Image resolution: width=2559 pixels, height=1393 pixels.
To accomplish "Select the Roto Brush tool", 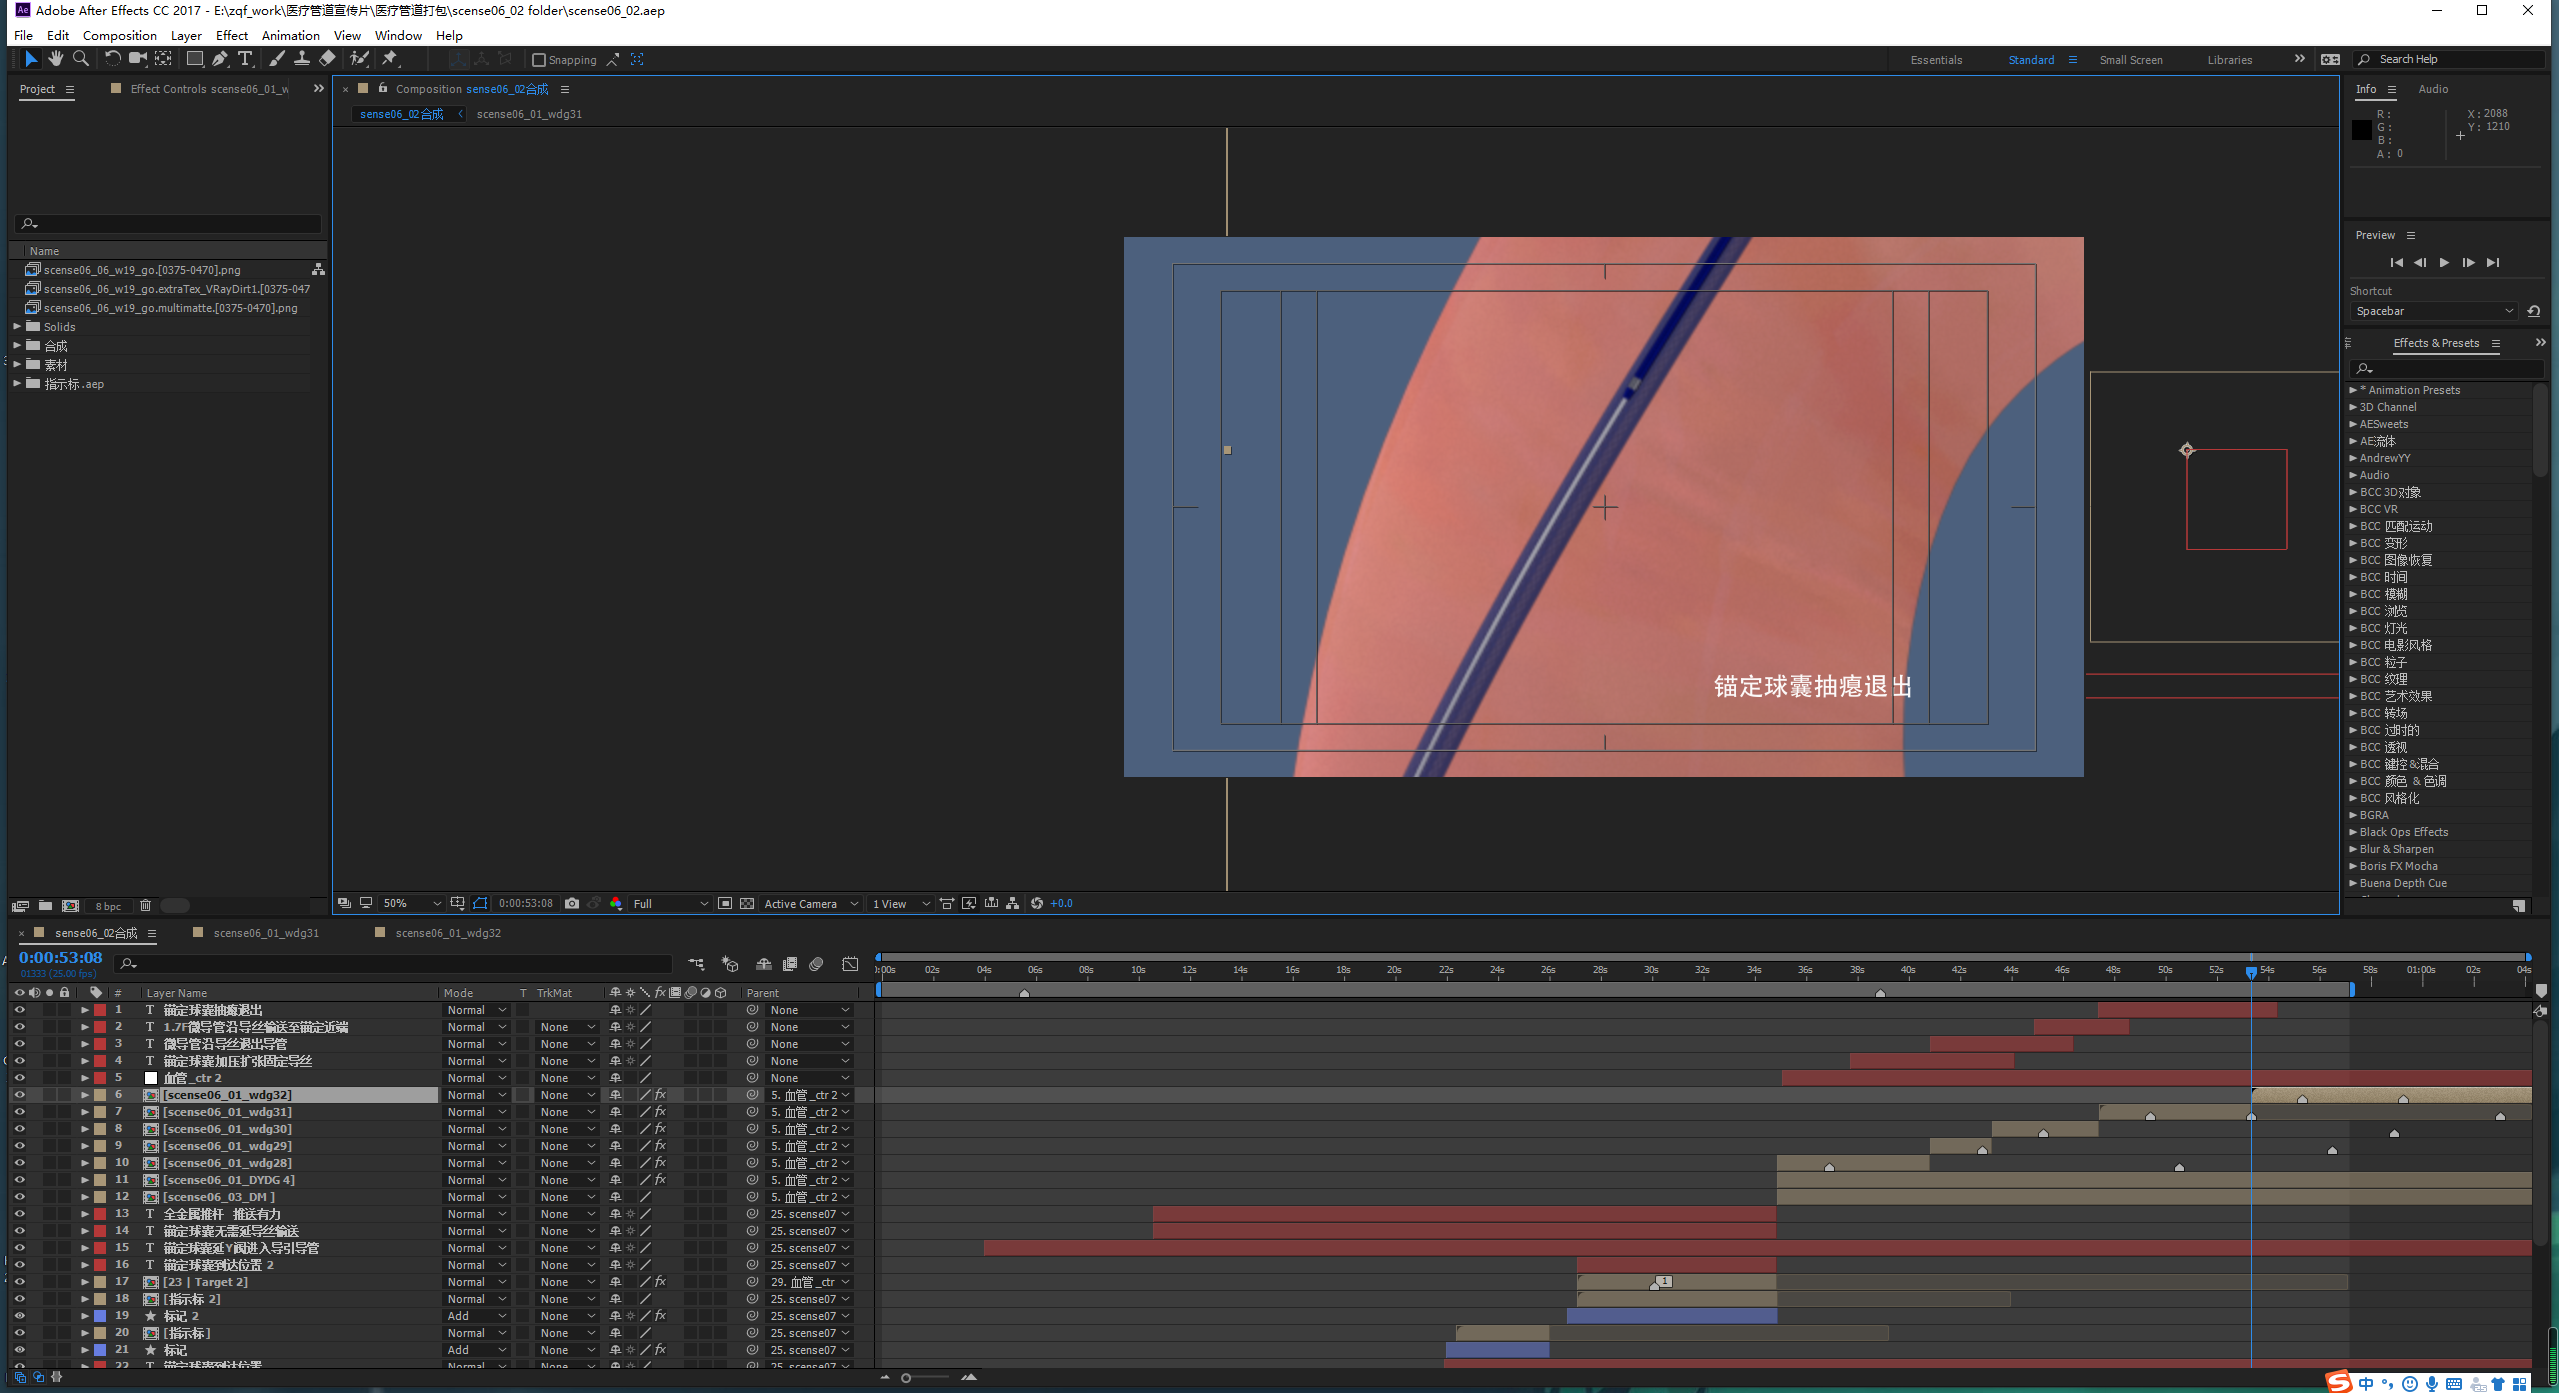I will 359,60.
